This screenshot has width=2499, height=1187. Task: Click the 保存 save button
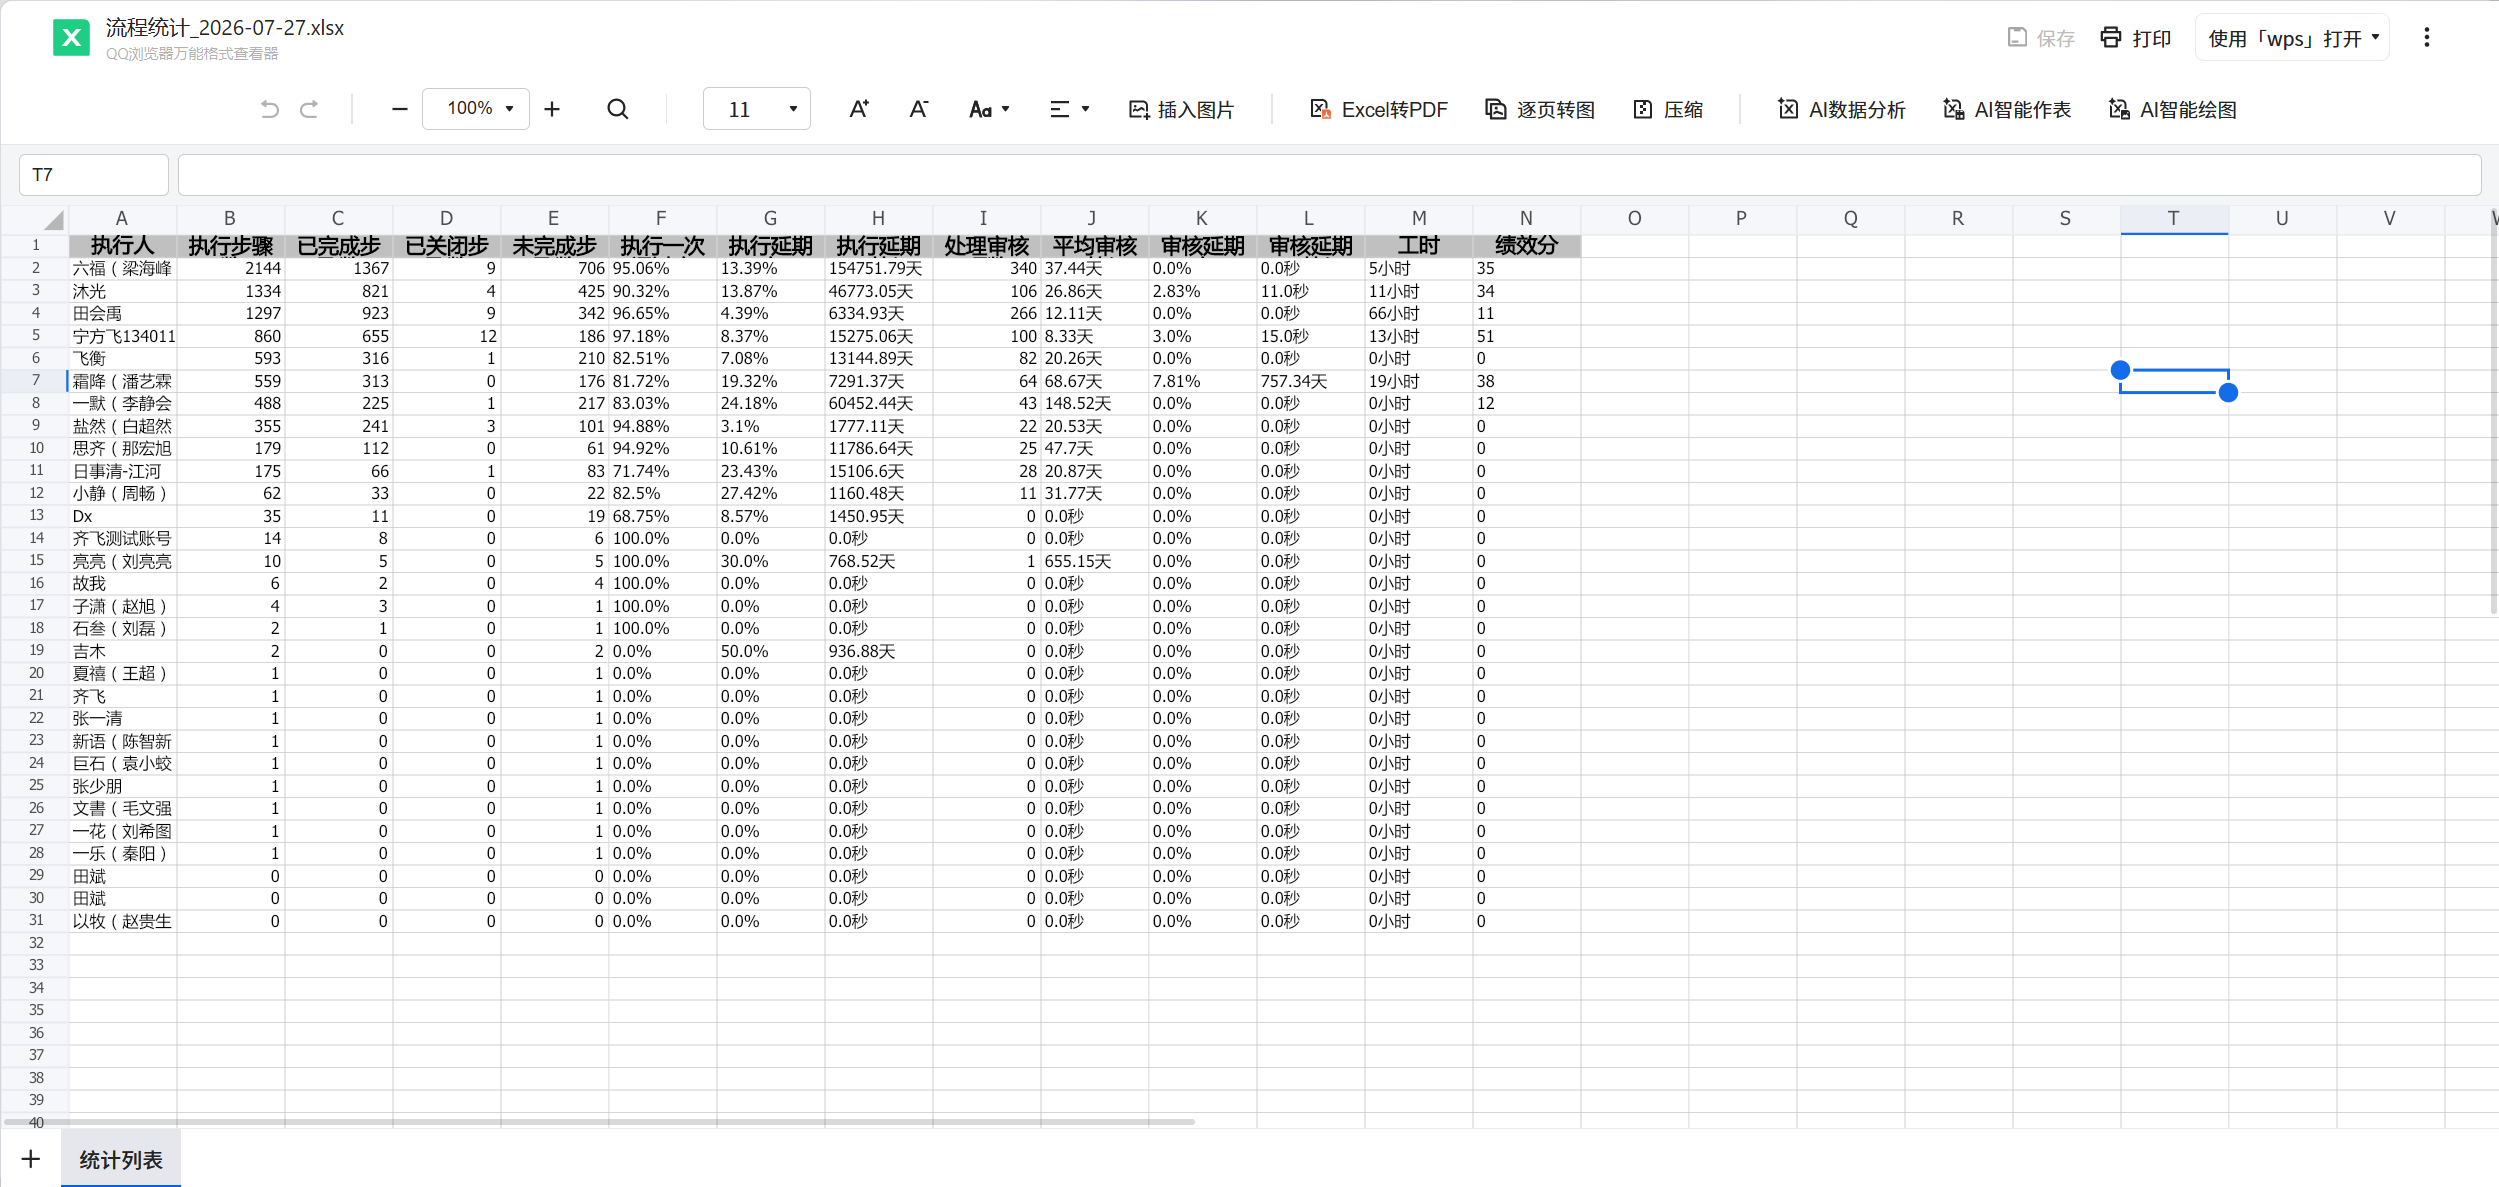point(2041,38)
